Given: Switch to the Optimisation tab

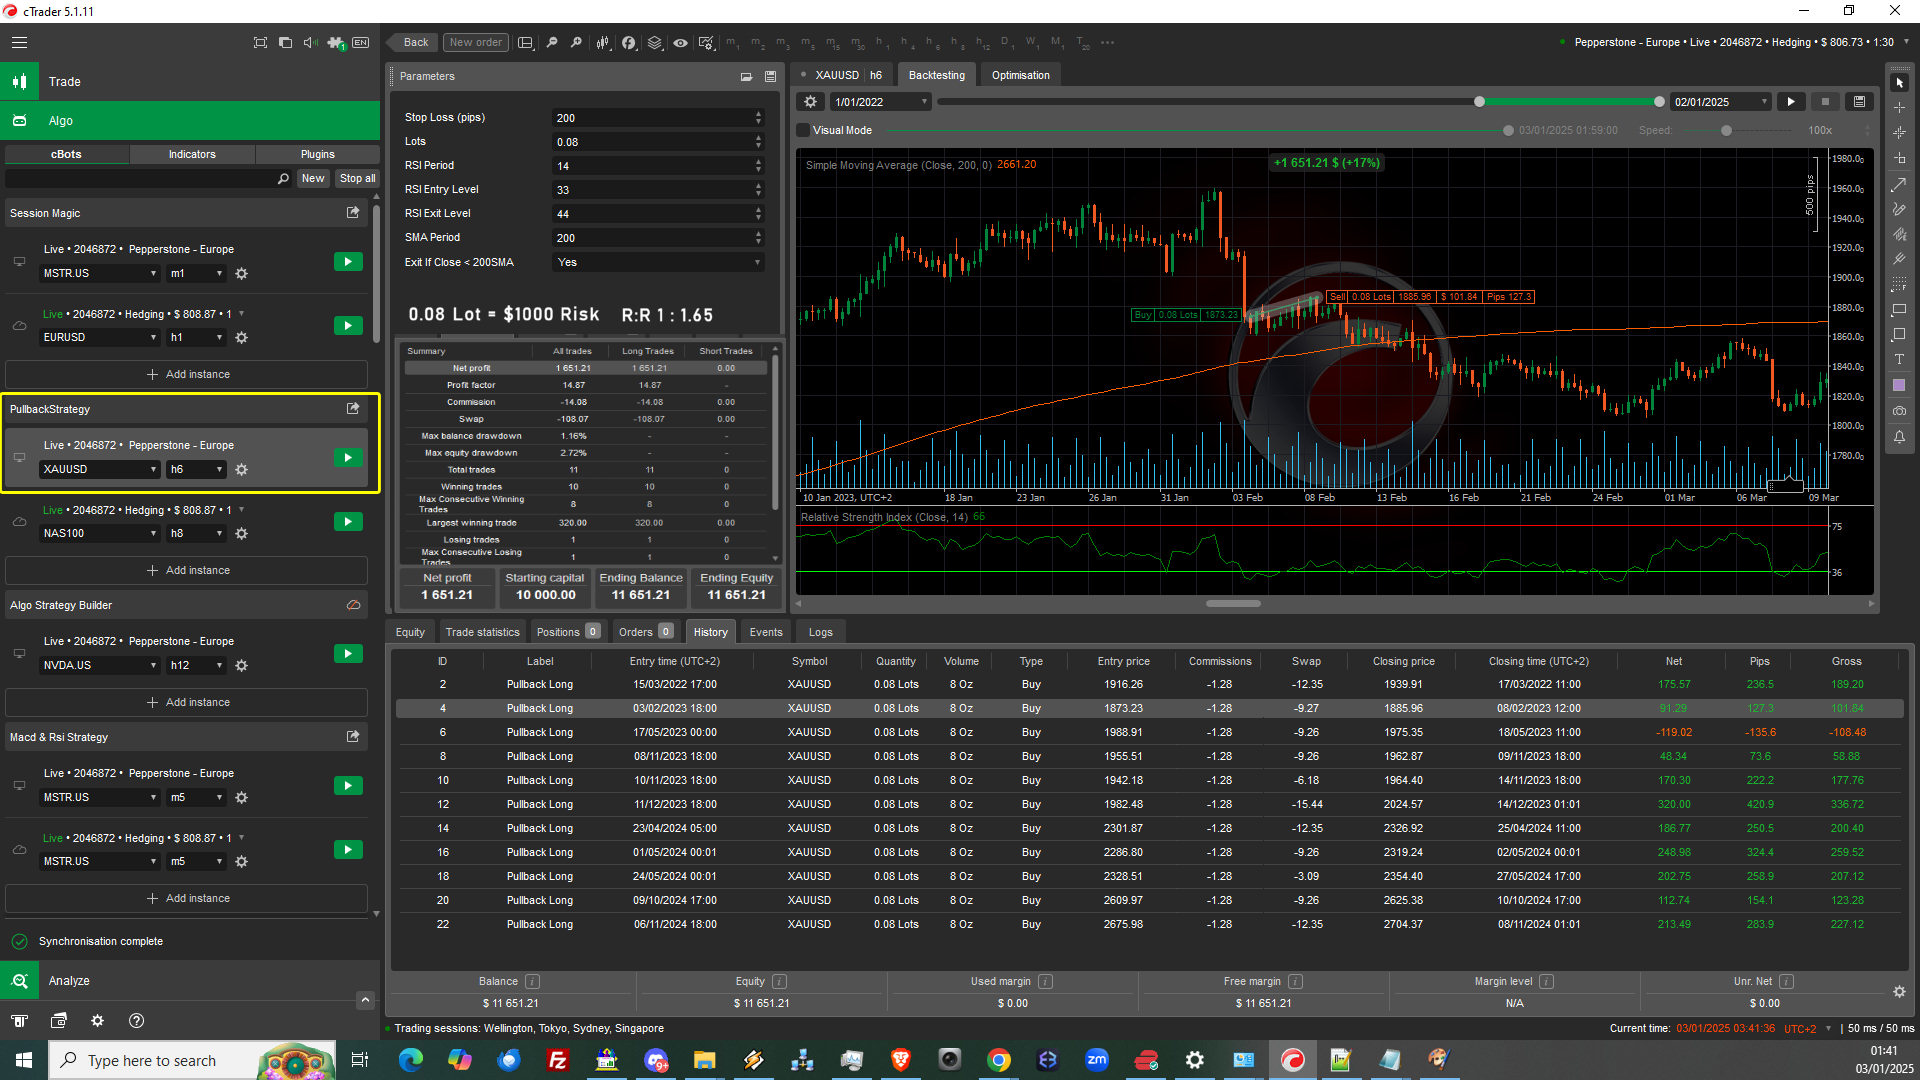Looking at the screenshot, I should [1020, 75].
